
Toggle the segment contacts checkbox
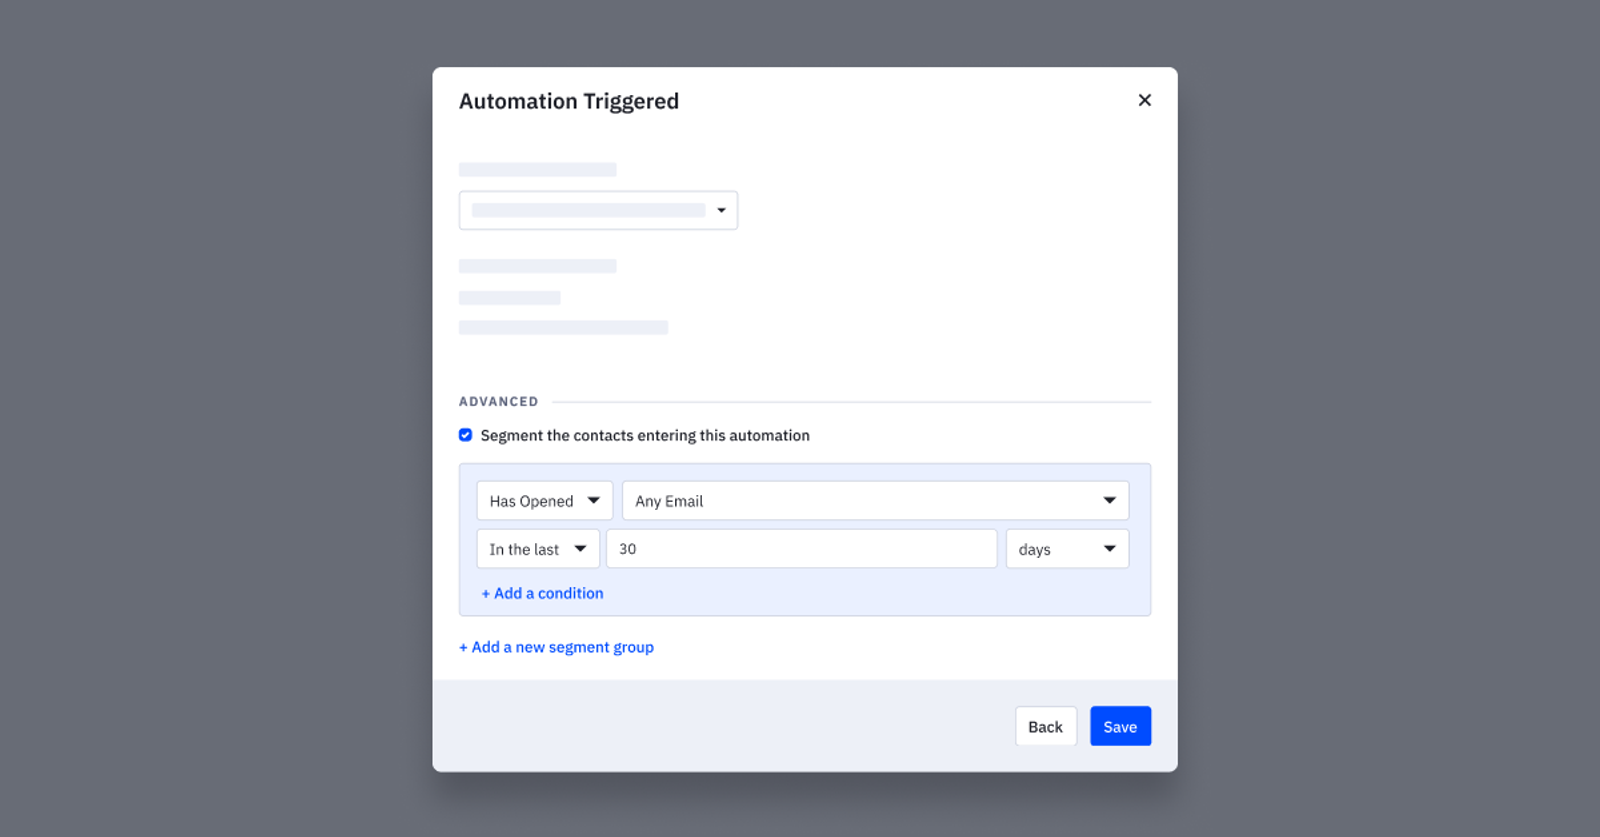click(x=465, y=435)
